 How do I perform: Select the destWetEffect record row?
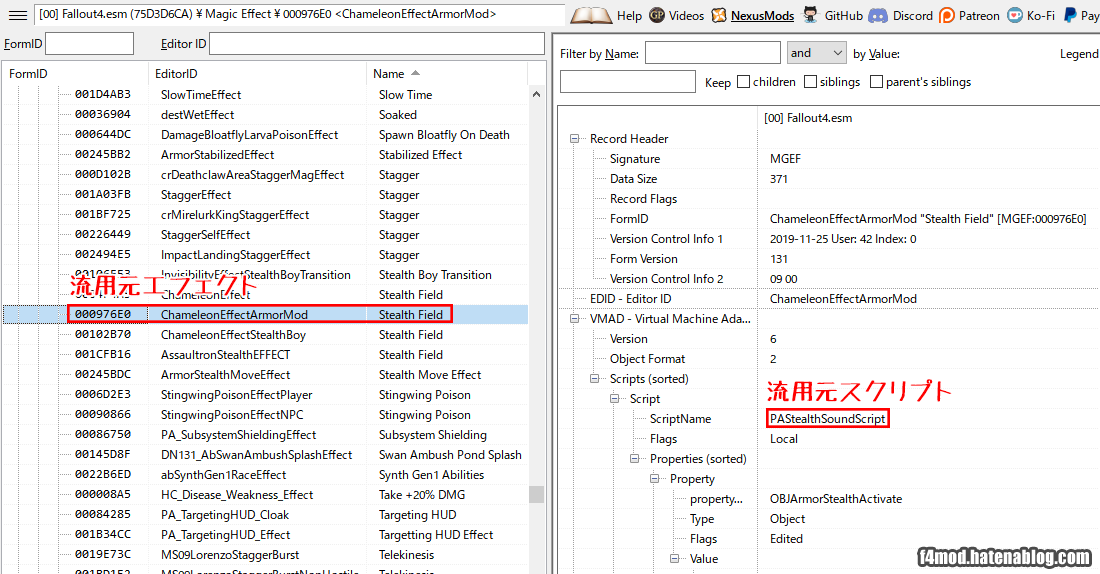tap(265, 114)
